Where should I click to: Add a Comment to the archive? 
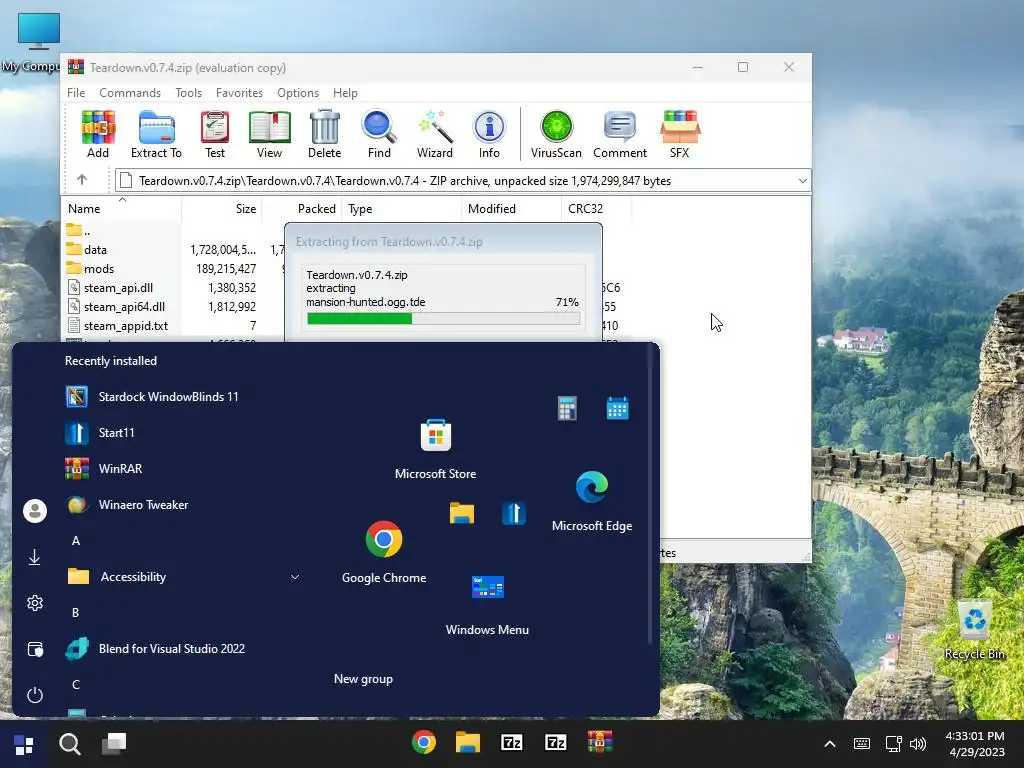[620, 135]
